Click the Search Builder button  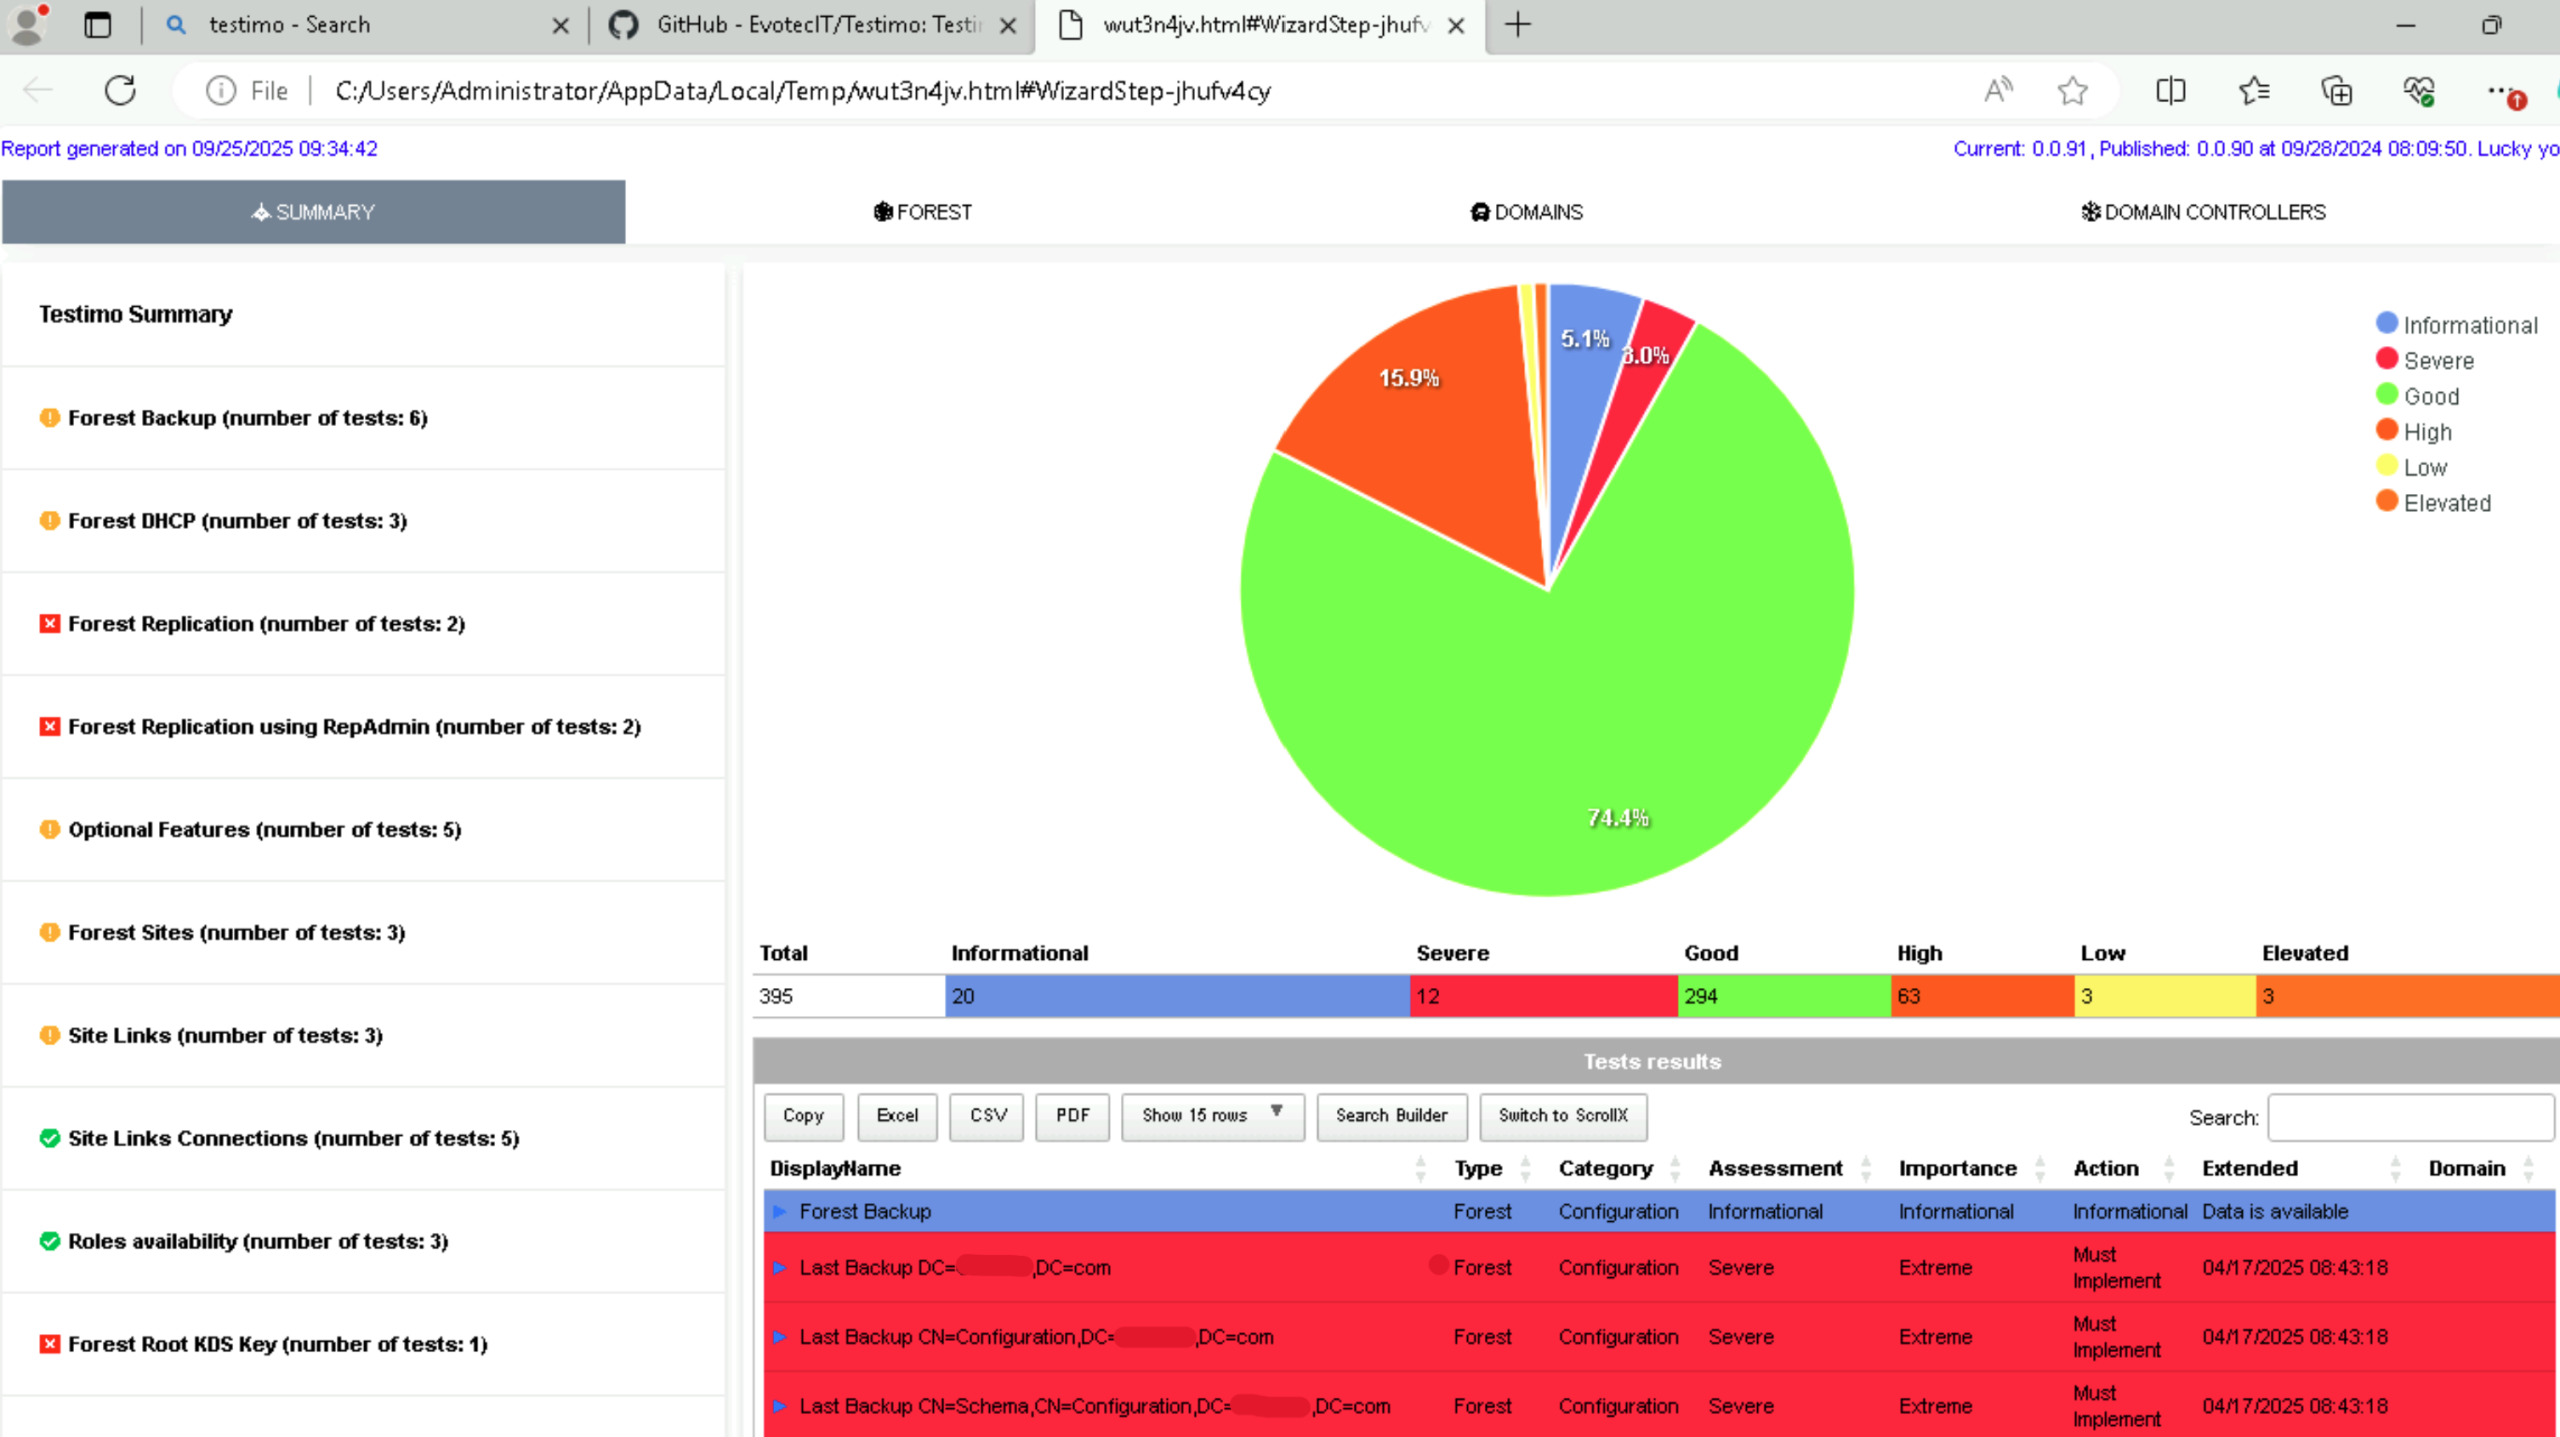(1391, 1116)
